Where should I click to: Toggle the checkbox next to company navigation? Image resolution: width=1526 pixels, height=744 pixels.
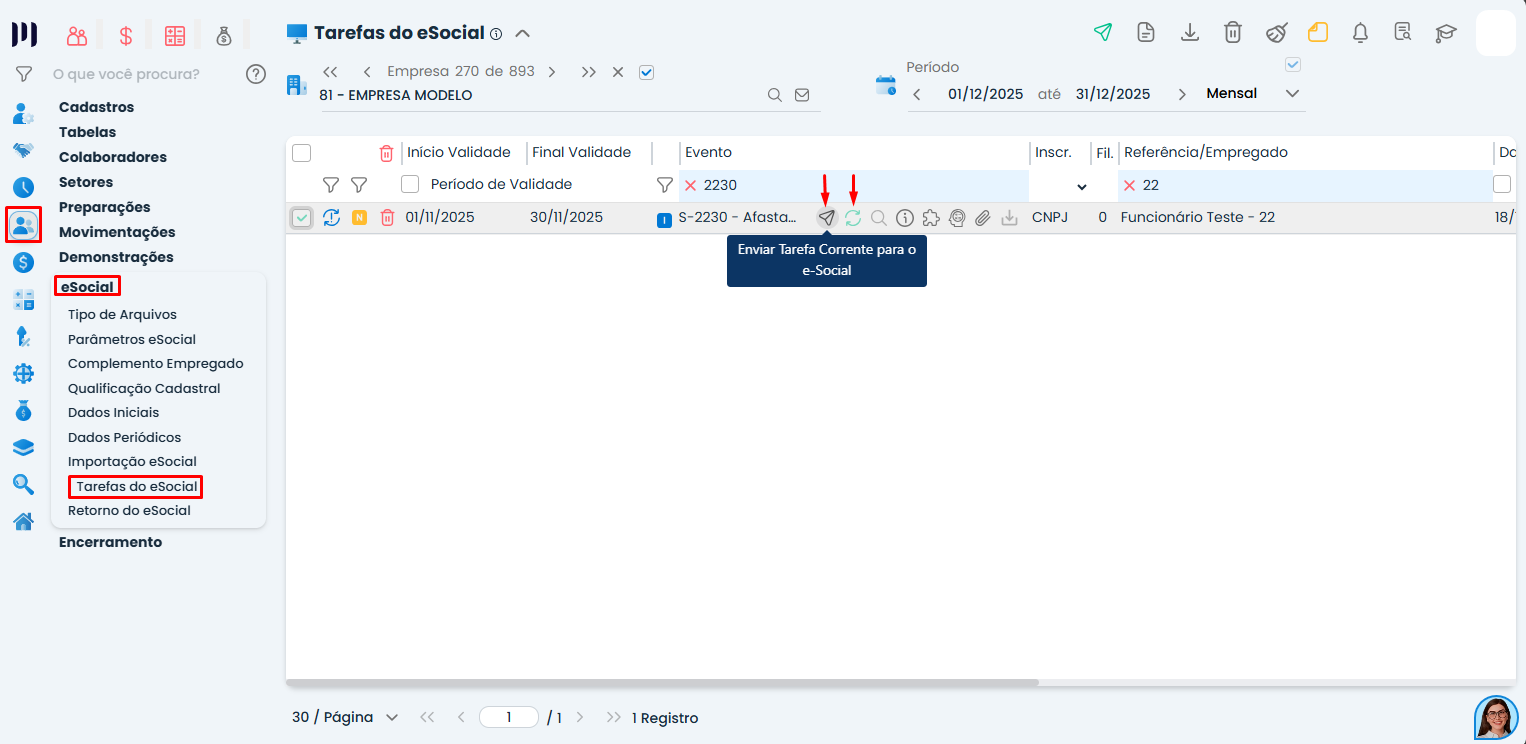[646, 72]
